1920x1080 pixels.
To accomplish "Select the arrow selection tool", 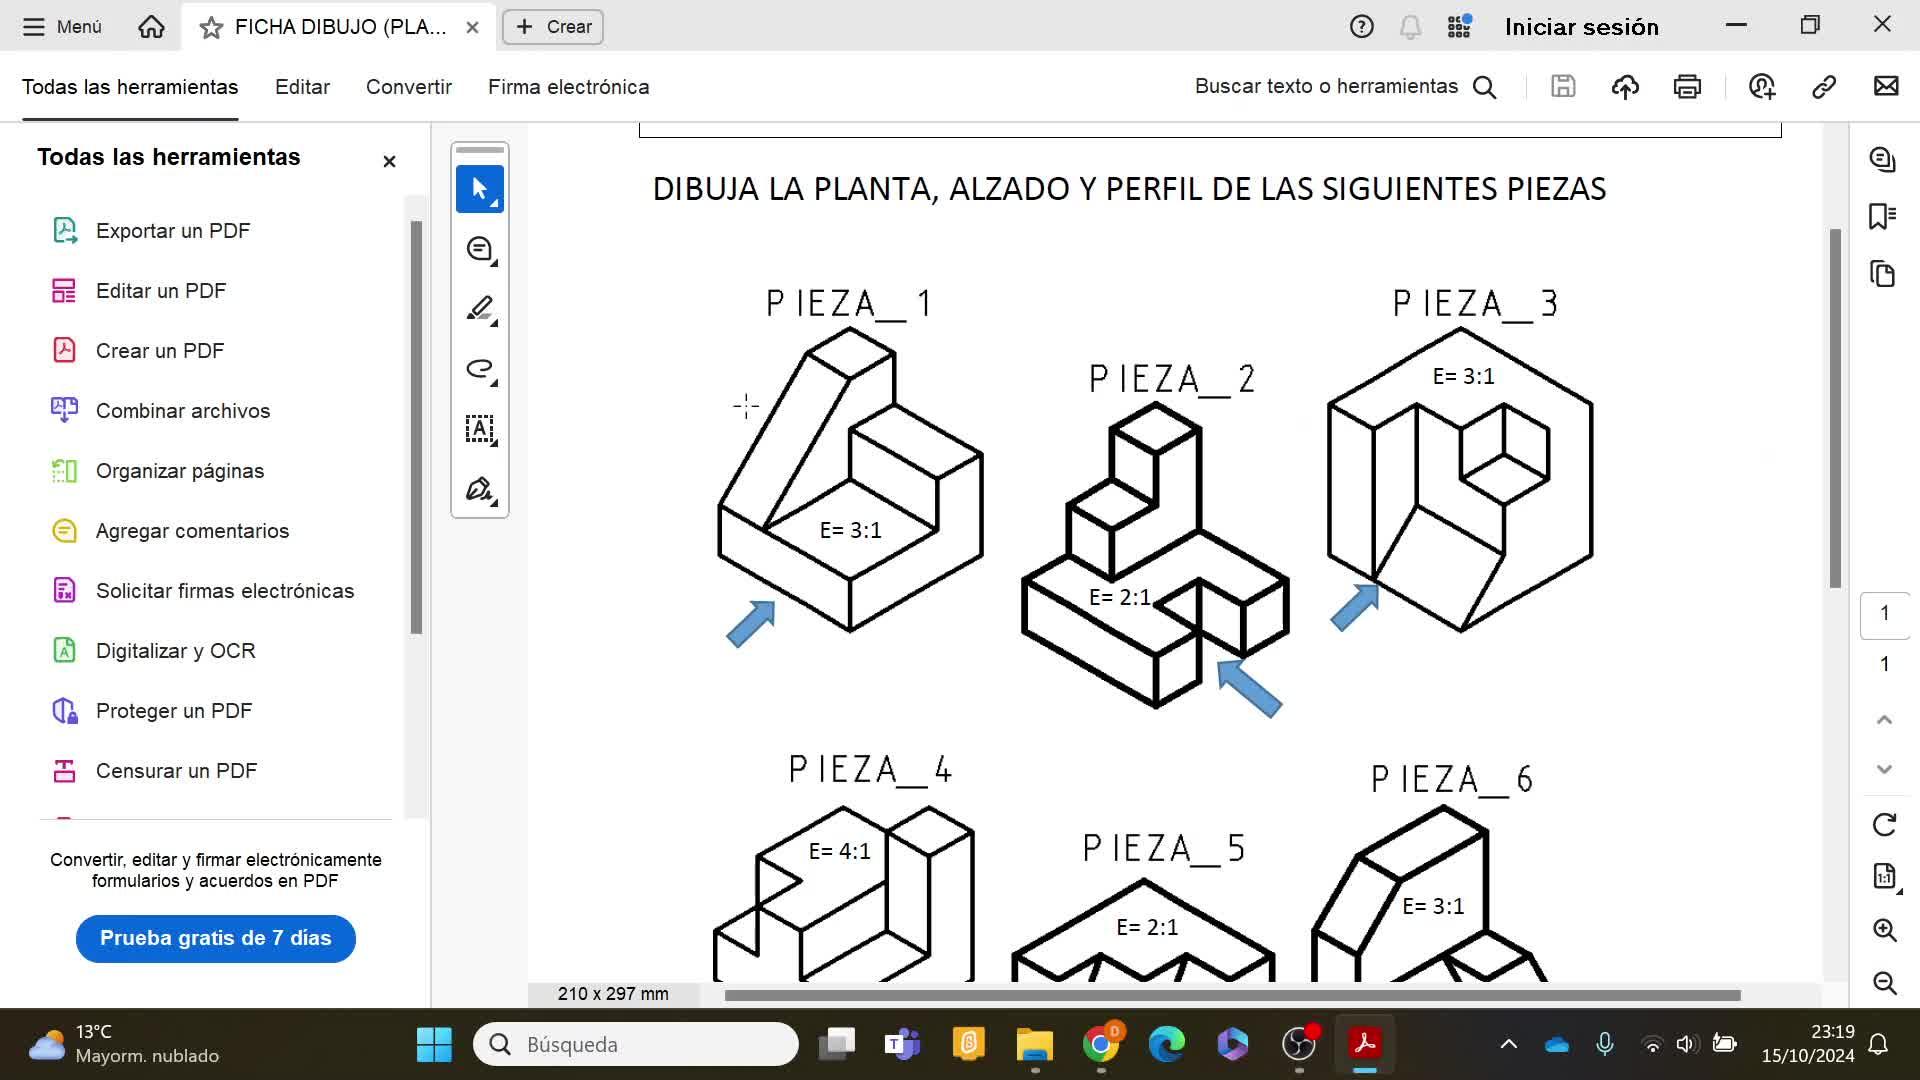I will pos(479,189).
